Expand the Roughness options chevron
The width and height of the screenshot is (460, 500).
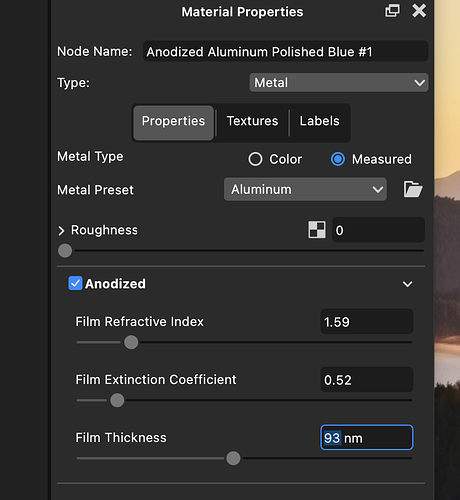tap(61, 231)
